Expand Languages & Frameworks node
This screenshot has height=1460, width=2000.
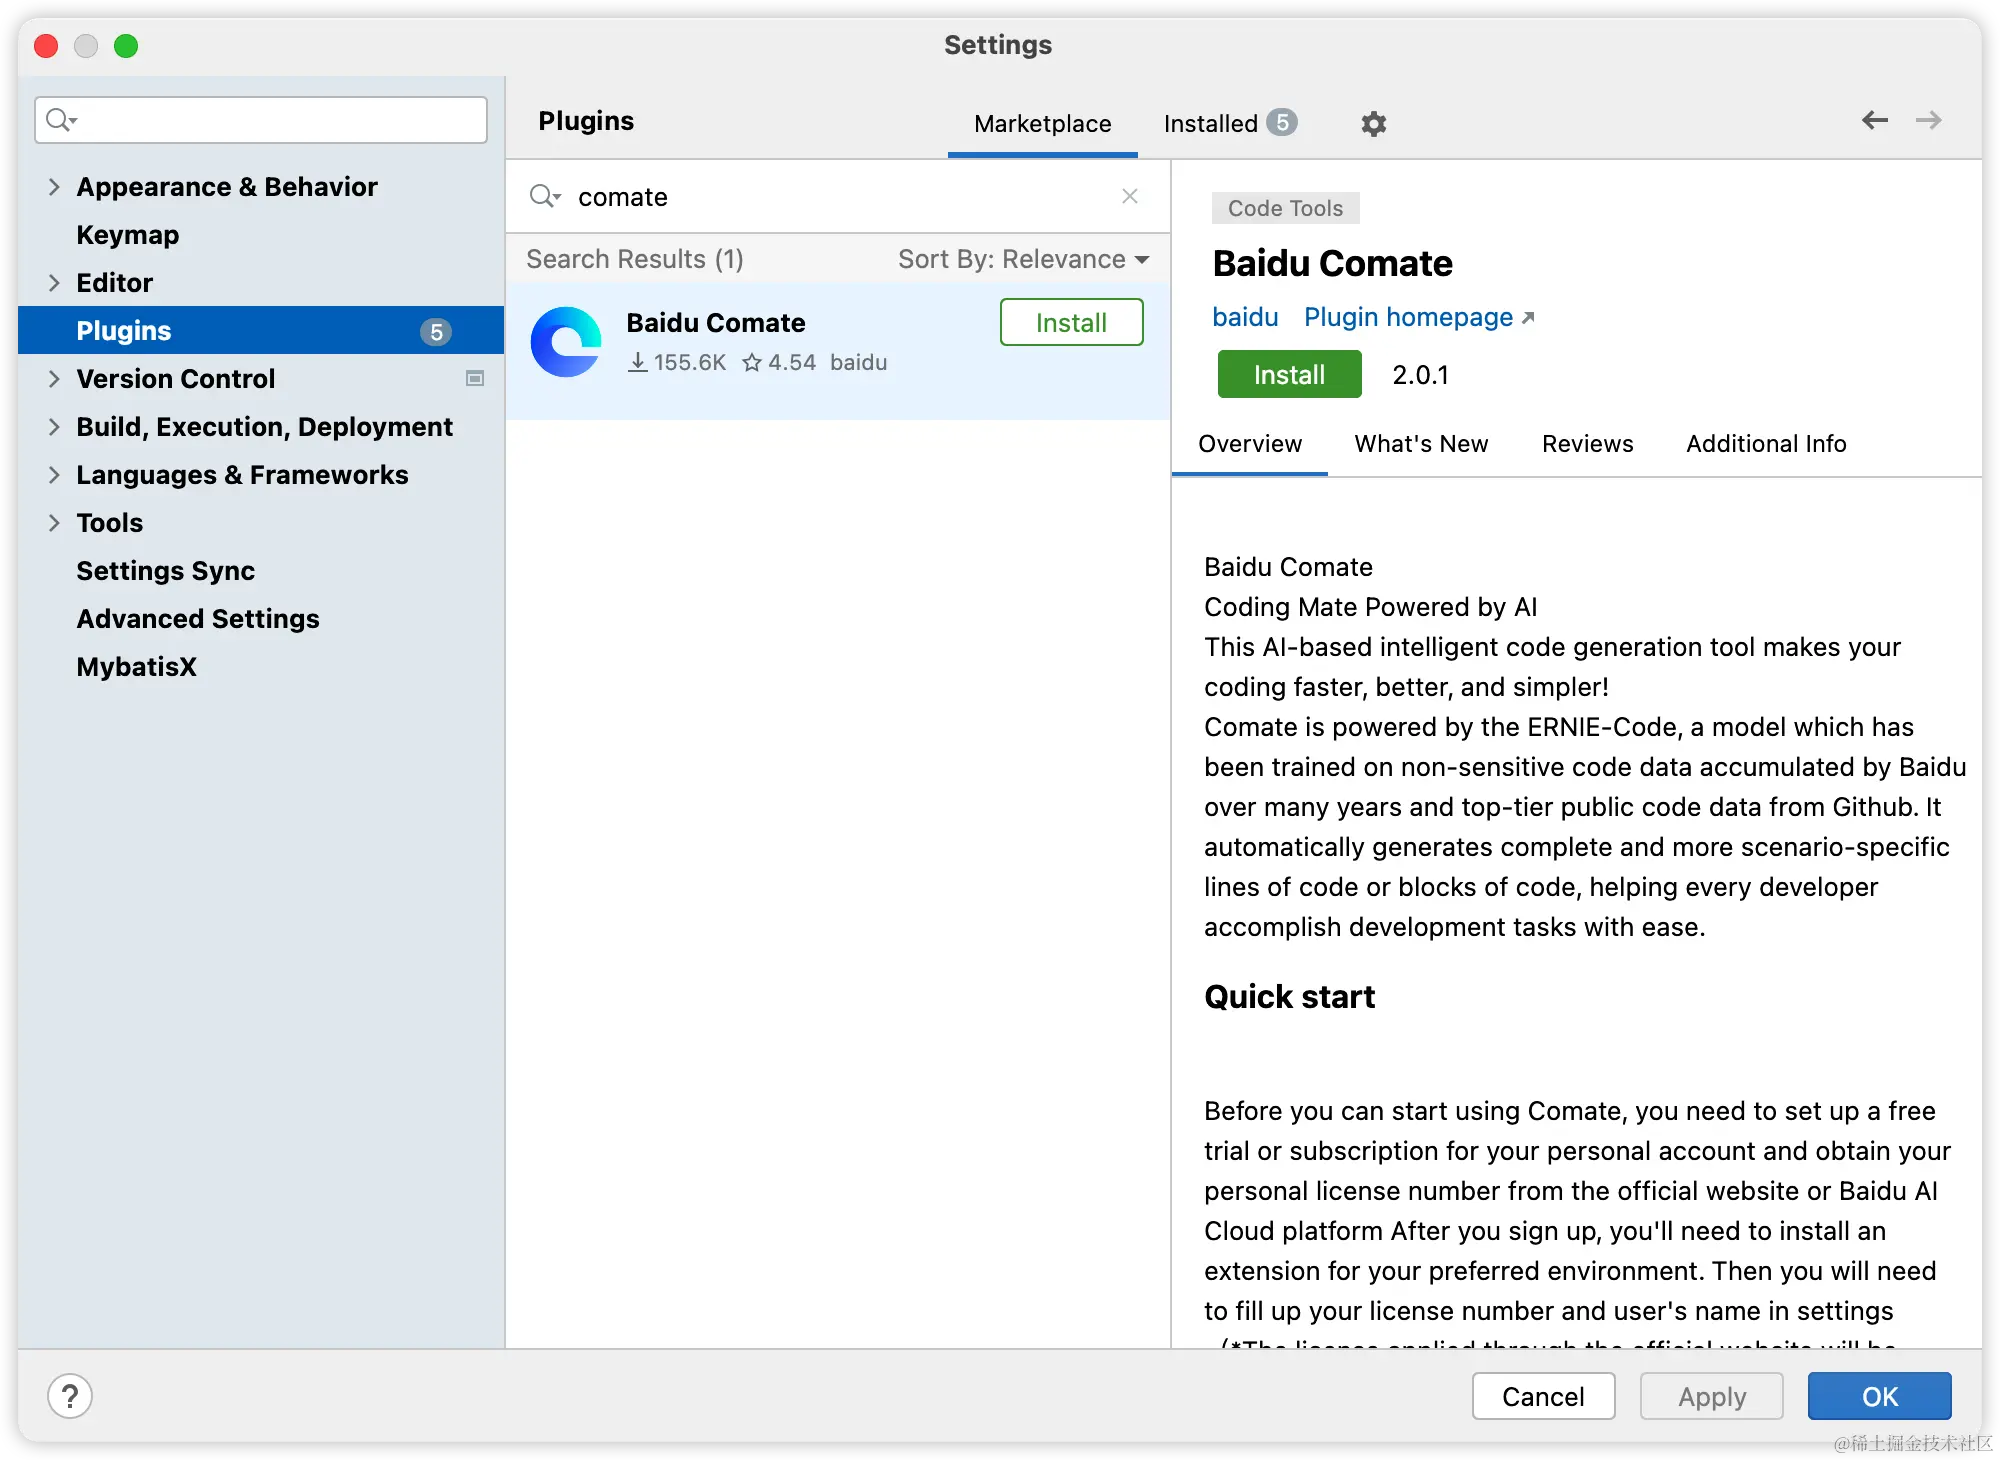tap(54, 475)
